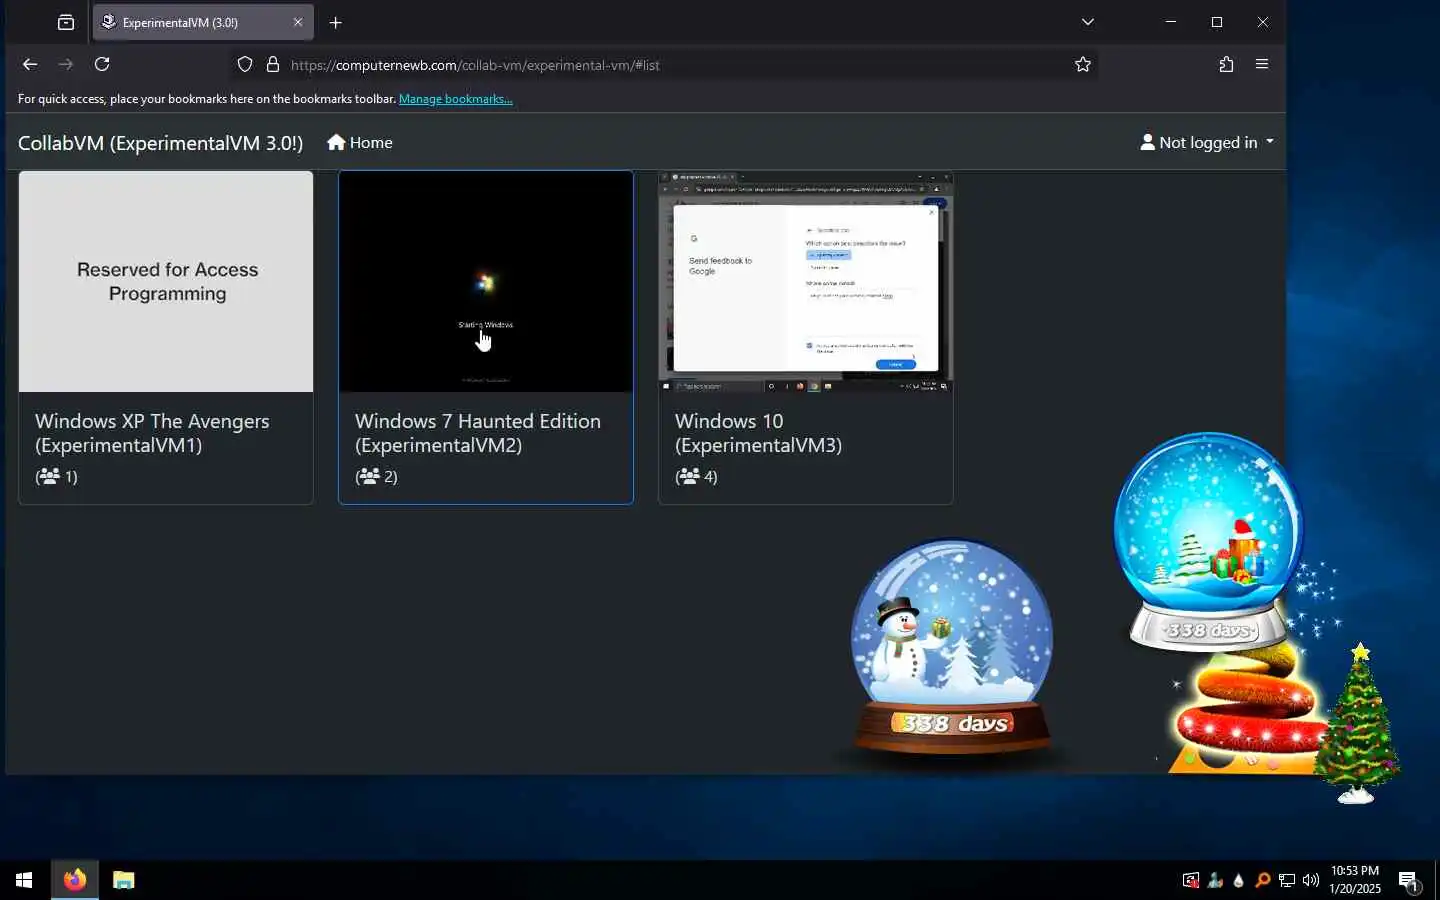Click the red display tray icon
Screen dimensions: 1440x900
coord(1190,880)
